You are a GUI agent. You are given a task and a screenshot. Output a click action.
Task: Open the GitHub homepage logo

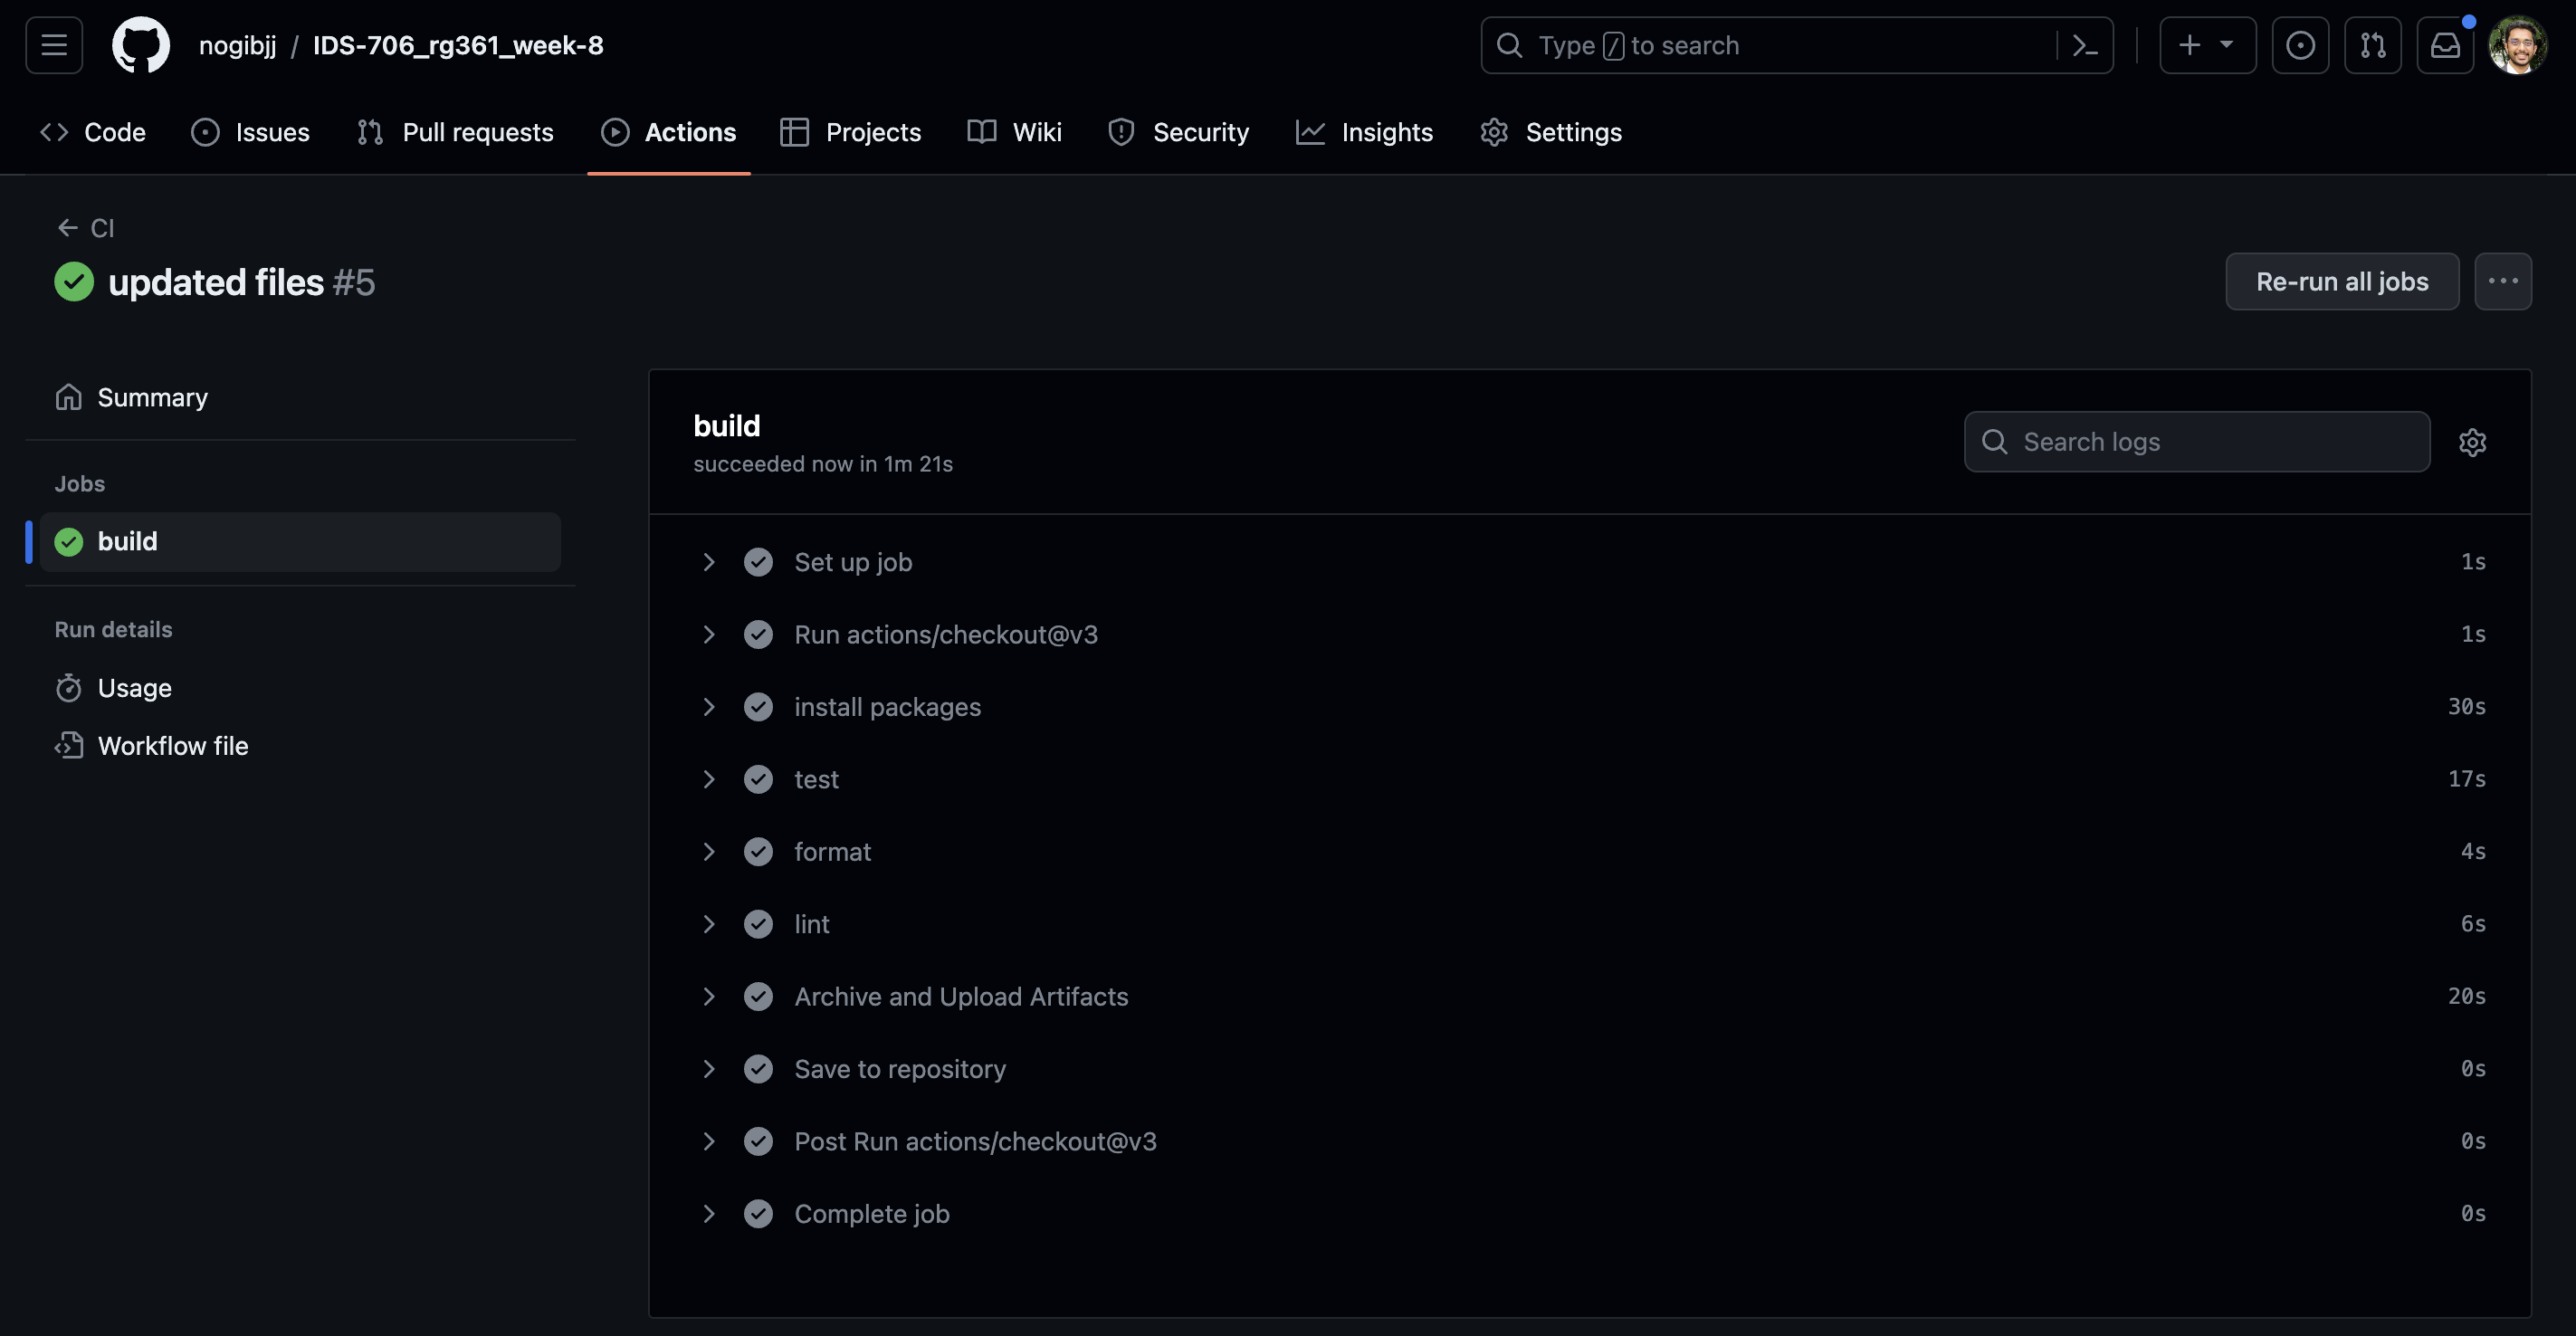[140, 45]
